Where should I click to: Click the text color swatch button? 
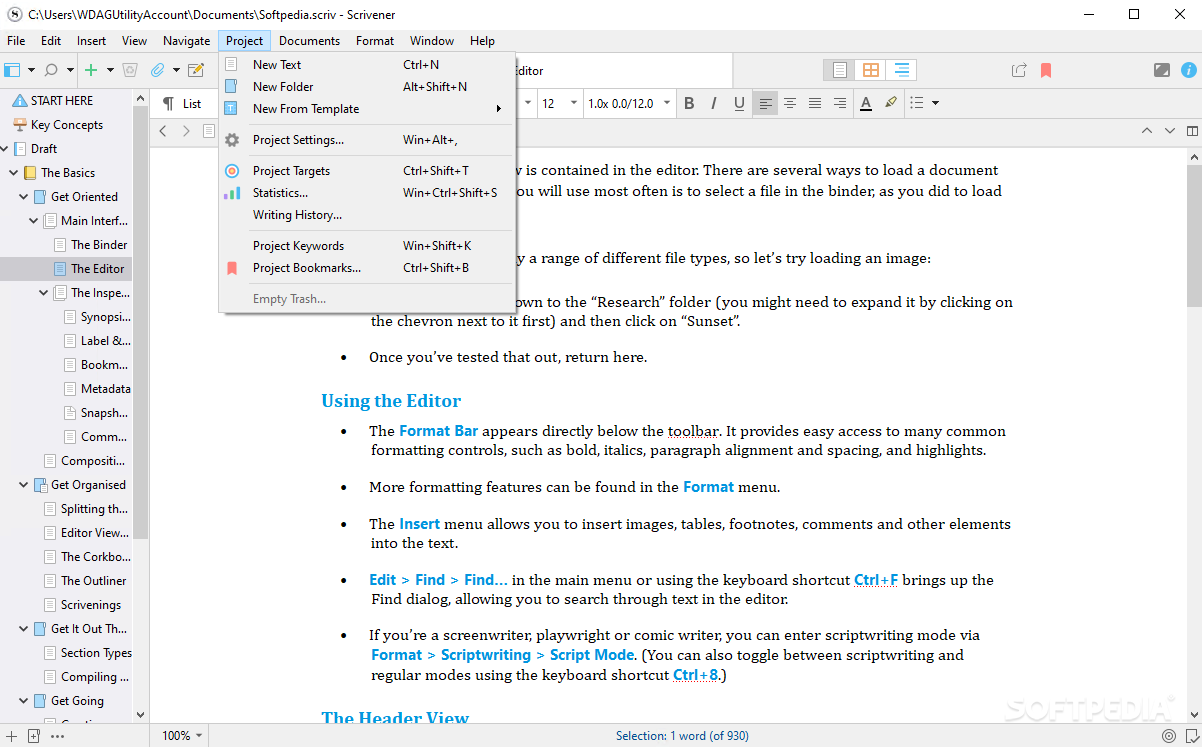point(866,103)
